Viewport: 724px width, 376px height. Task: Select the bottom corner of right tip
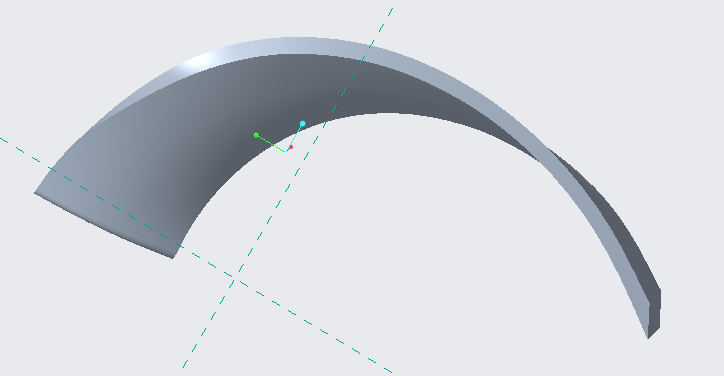pyautogui.click(x=648, y=339)
